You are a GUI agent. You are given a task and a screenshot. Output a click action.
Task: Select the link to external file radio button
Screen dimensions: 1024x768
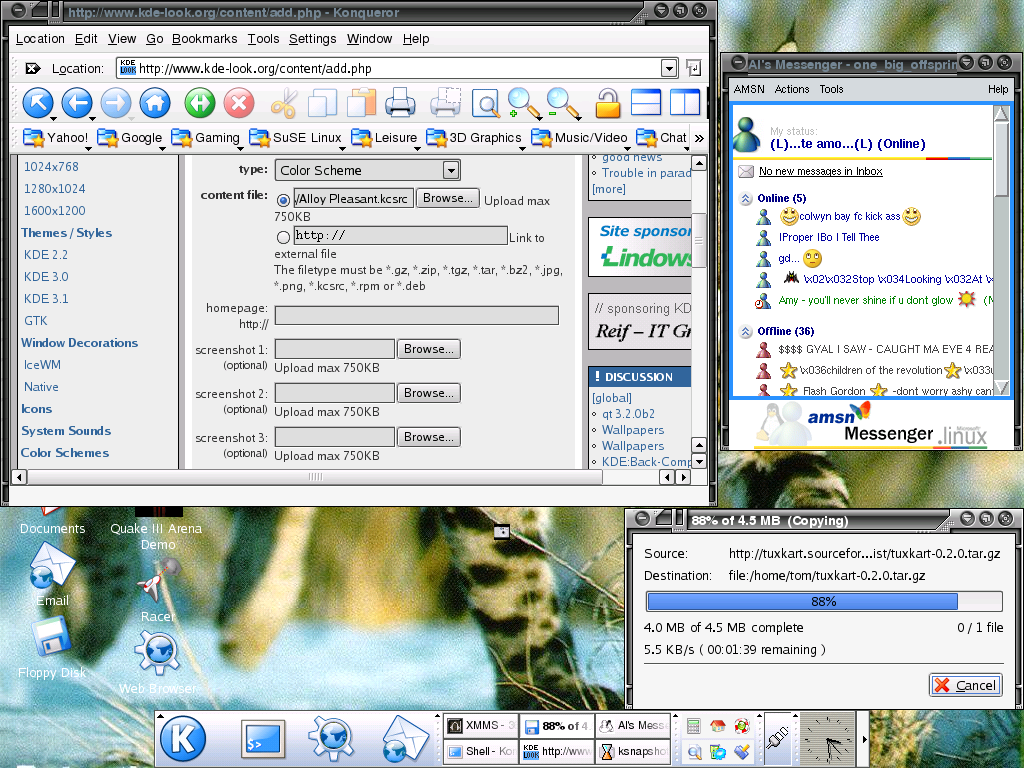tap(283, 237)
